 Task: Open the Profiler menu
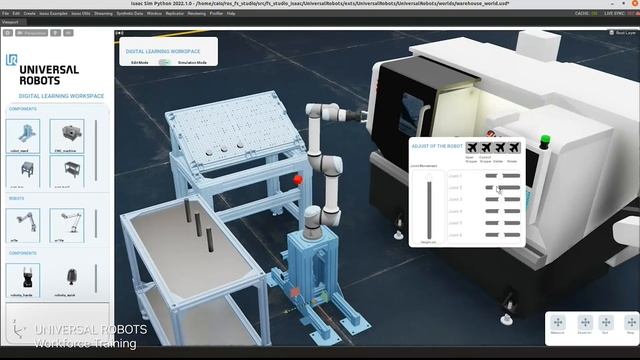[x=216, y=13]
